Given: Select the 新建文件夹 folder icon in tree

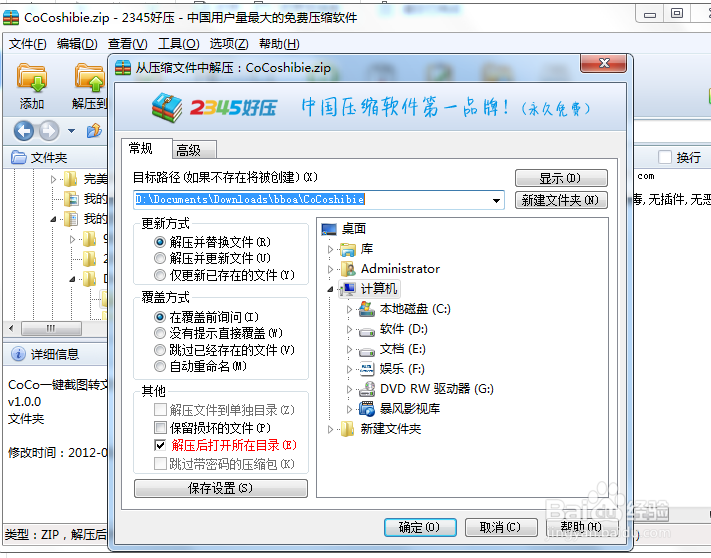Looking at the screenshot, I should (348, 429).
